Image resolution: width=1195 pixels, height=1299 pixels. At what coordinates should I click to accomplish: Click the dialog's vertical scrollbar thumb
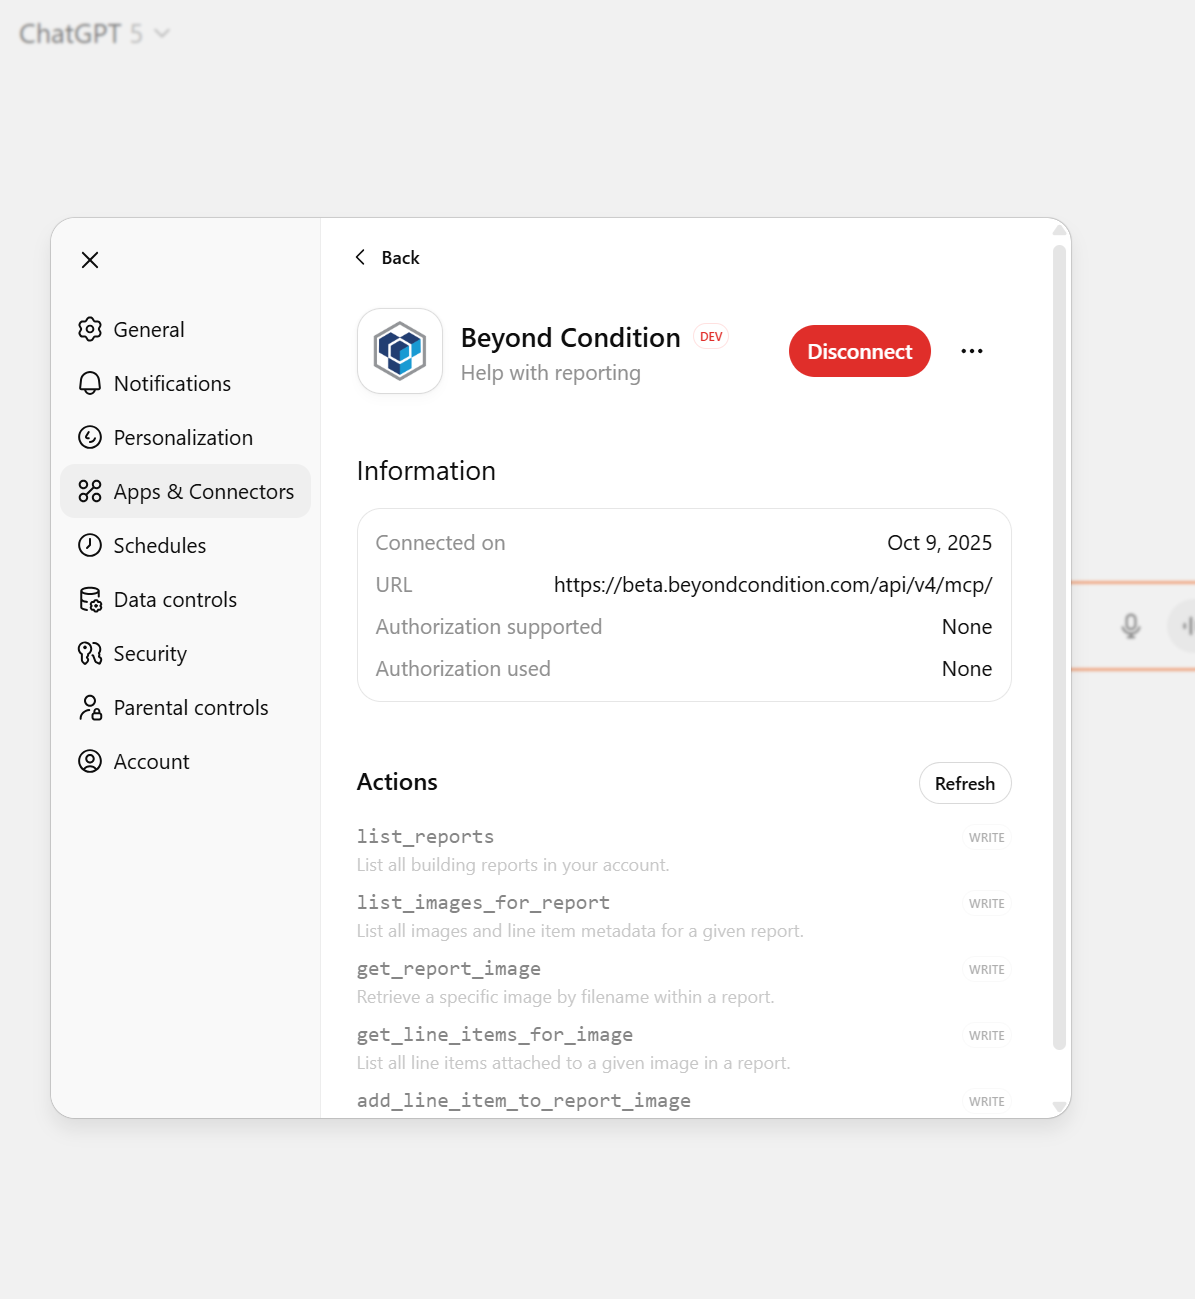point(1059,647)
